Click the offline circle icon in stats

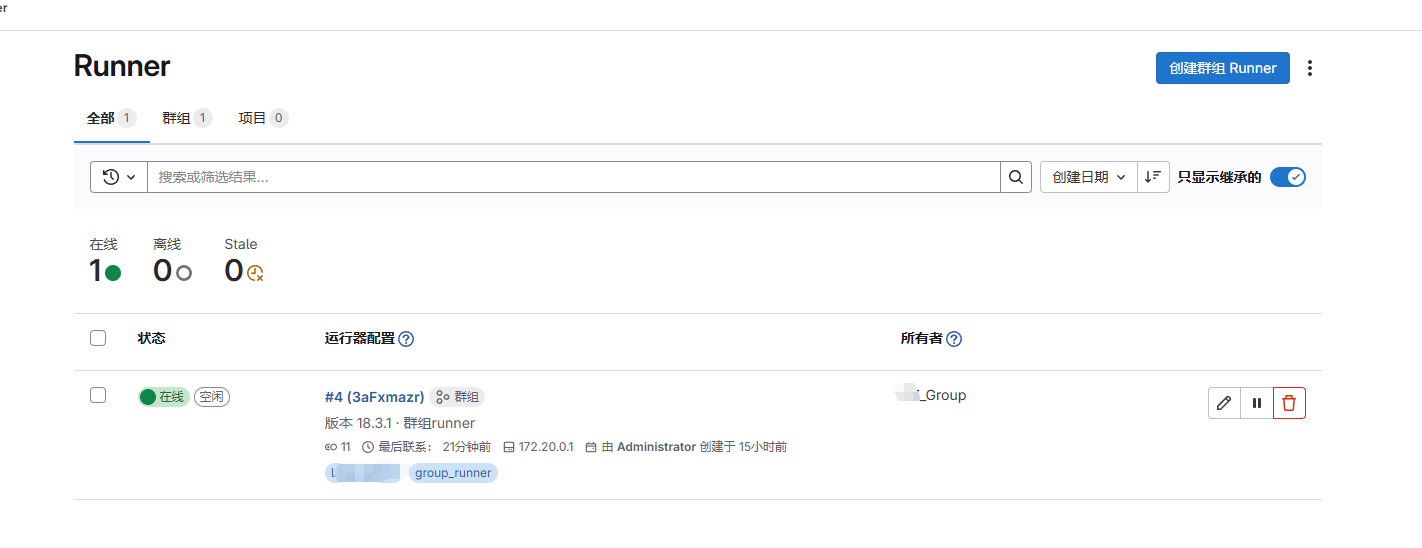click(184, 272)
